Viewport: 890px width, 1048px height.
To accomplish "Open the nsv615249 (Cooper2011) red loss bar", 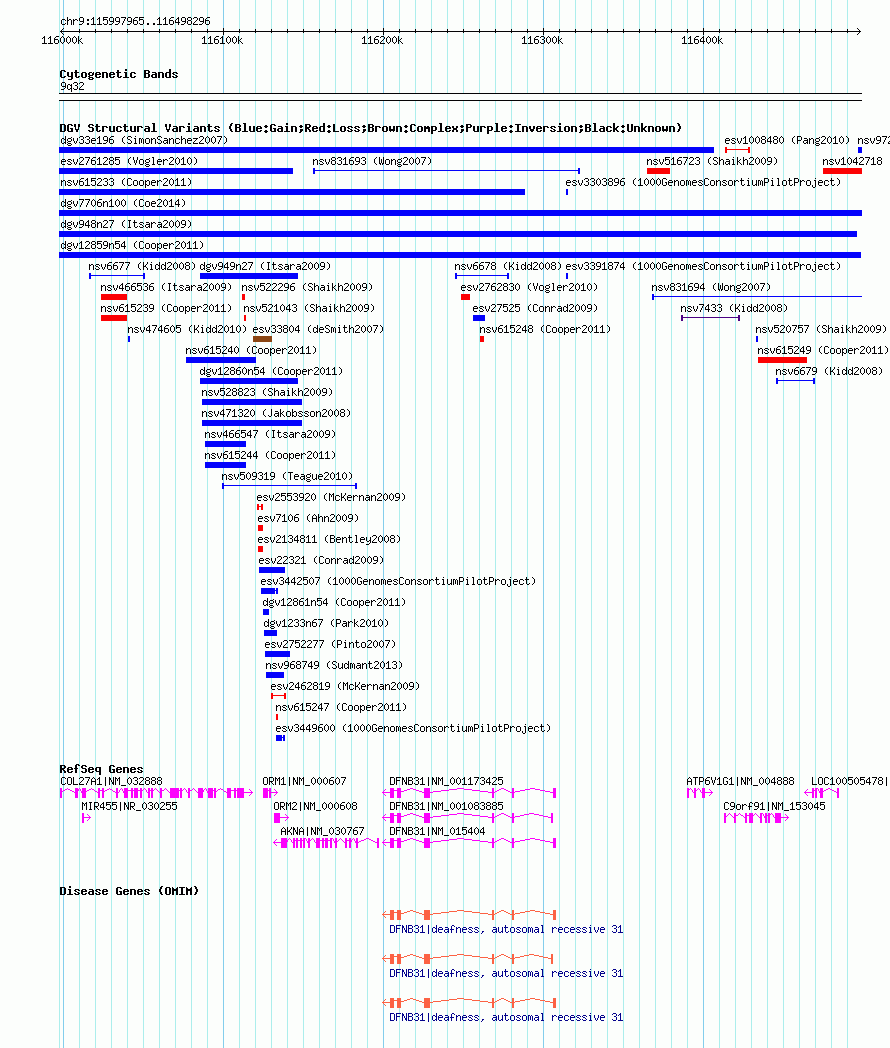I will [782, 360].
